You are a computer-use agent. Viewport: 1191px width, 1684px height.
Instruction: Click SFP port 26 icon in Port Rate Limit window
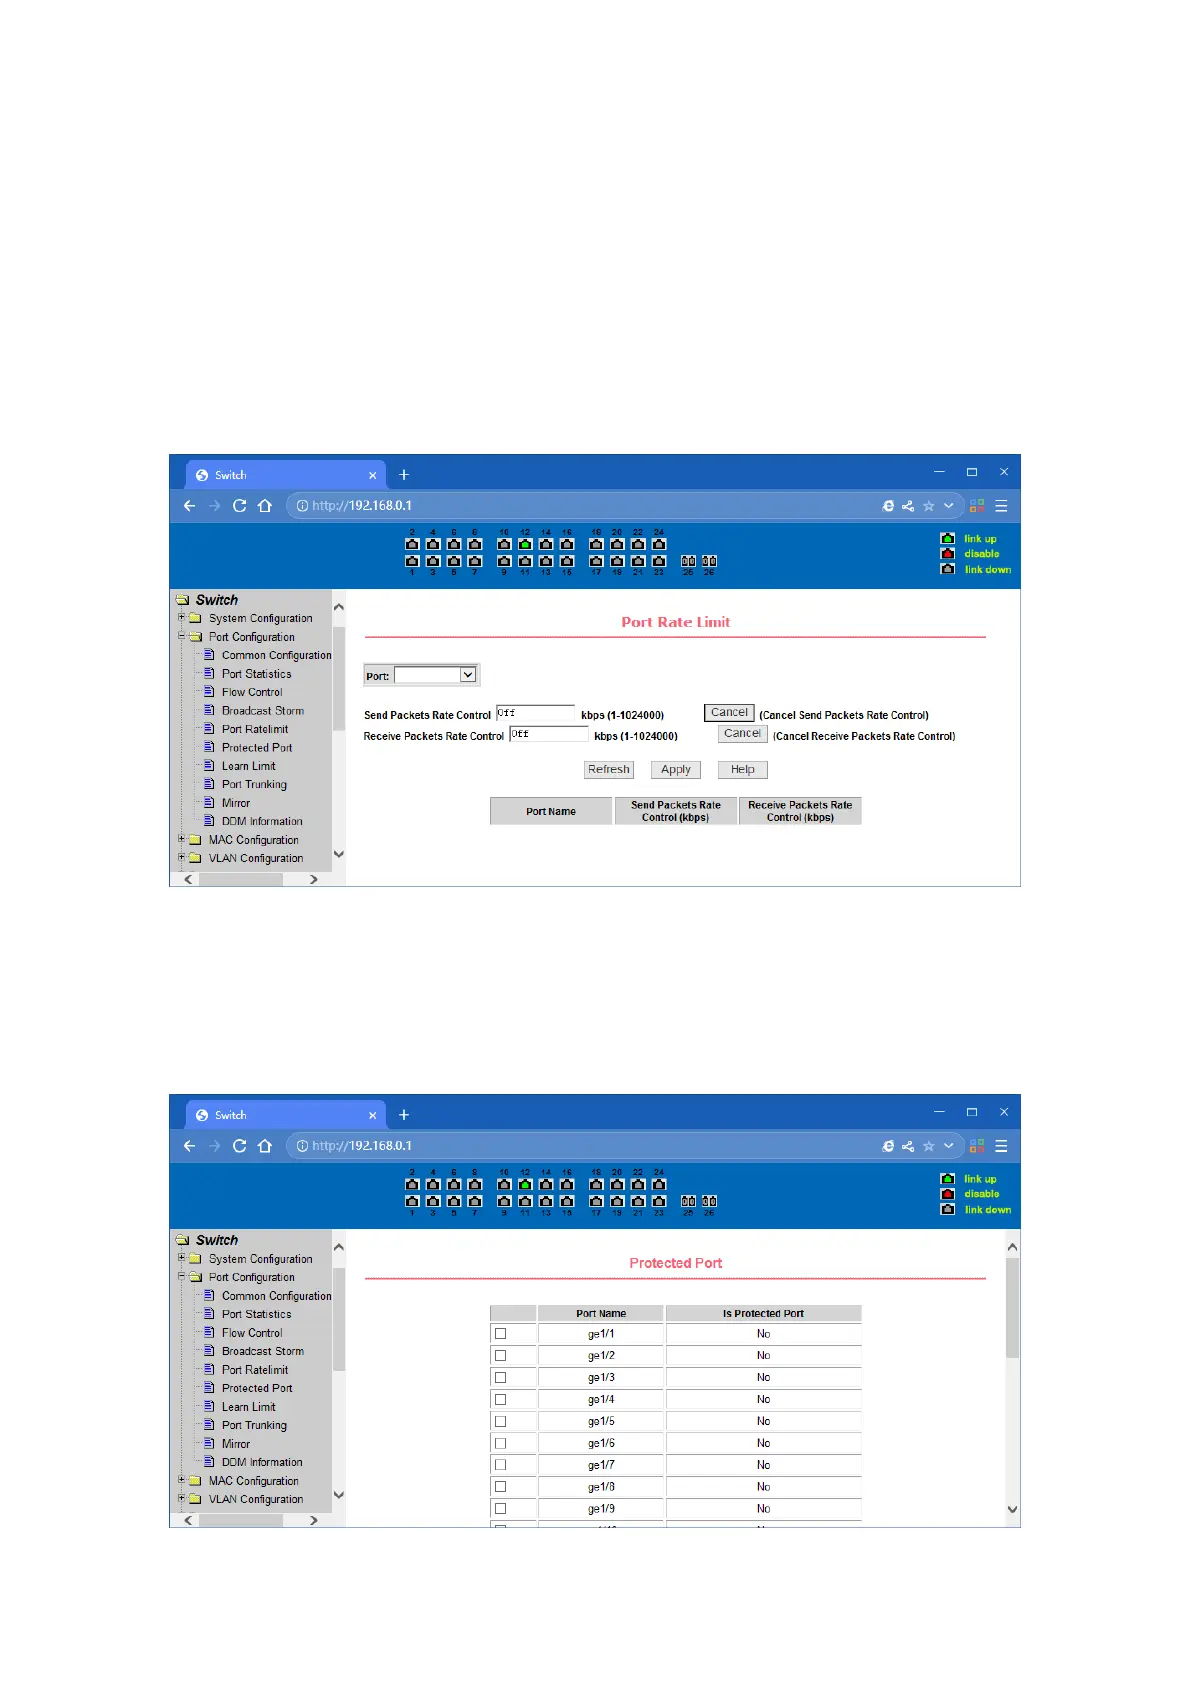709,561
